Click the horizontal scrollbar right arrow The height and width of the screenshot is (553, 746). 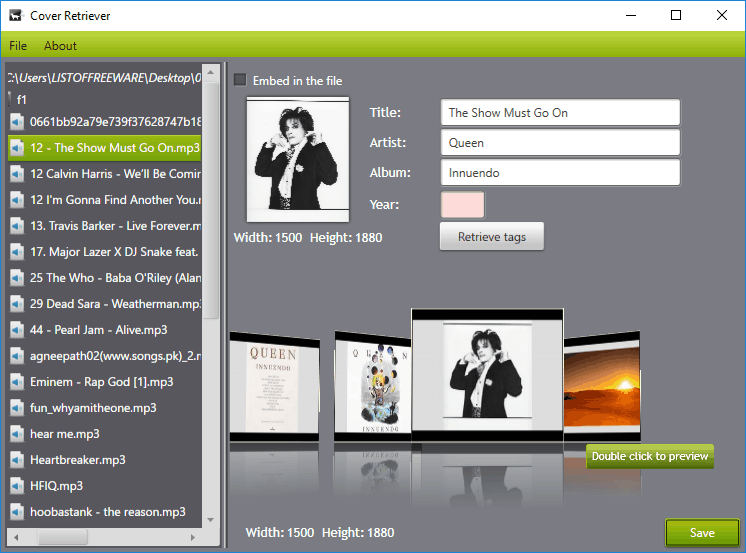click(193, 537)
